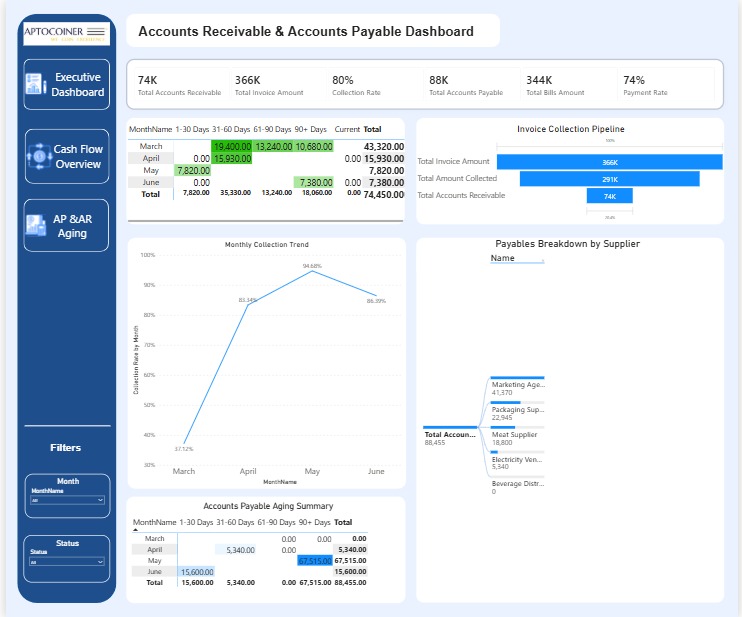The image size is (742, 617).
Task: Select the 13,240.00 March cell
Action: pos(273,147)
